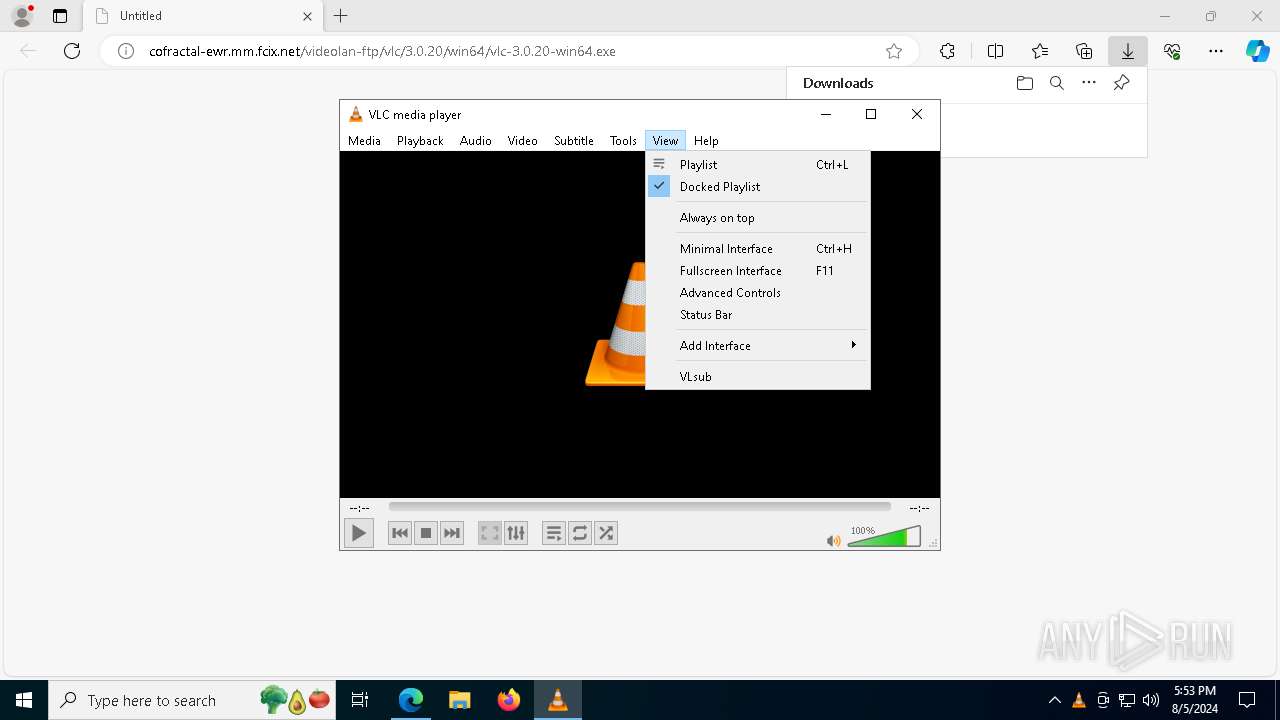Open Edge settings and more menu

pos(1216,51)
